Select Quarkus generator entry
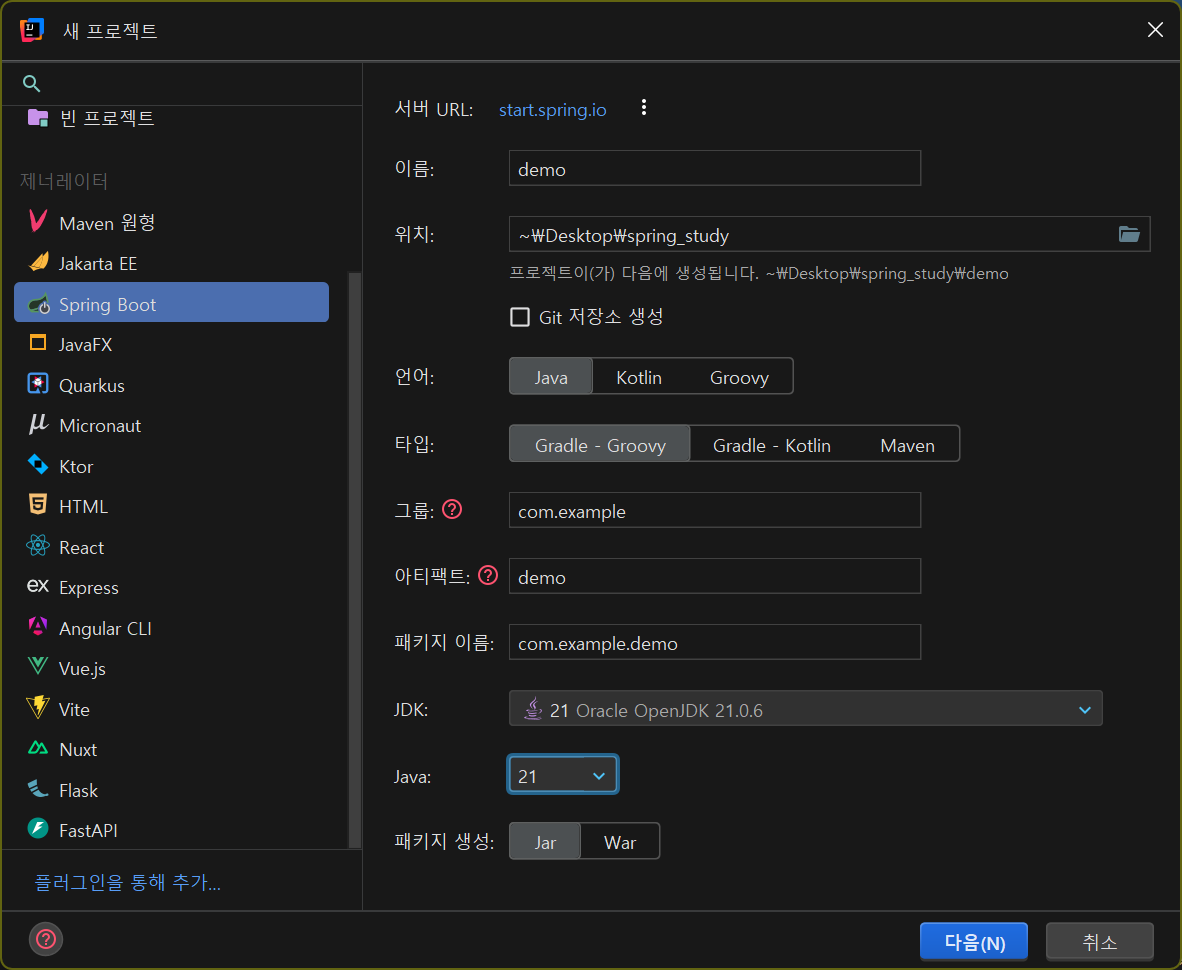This screenshot has width=1182, height=970. pos(171,385)
